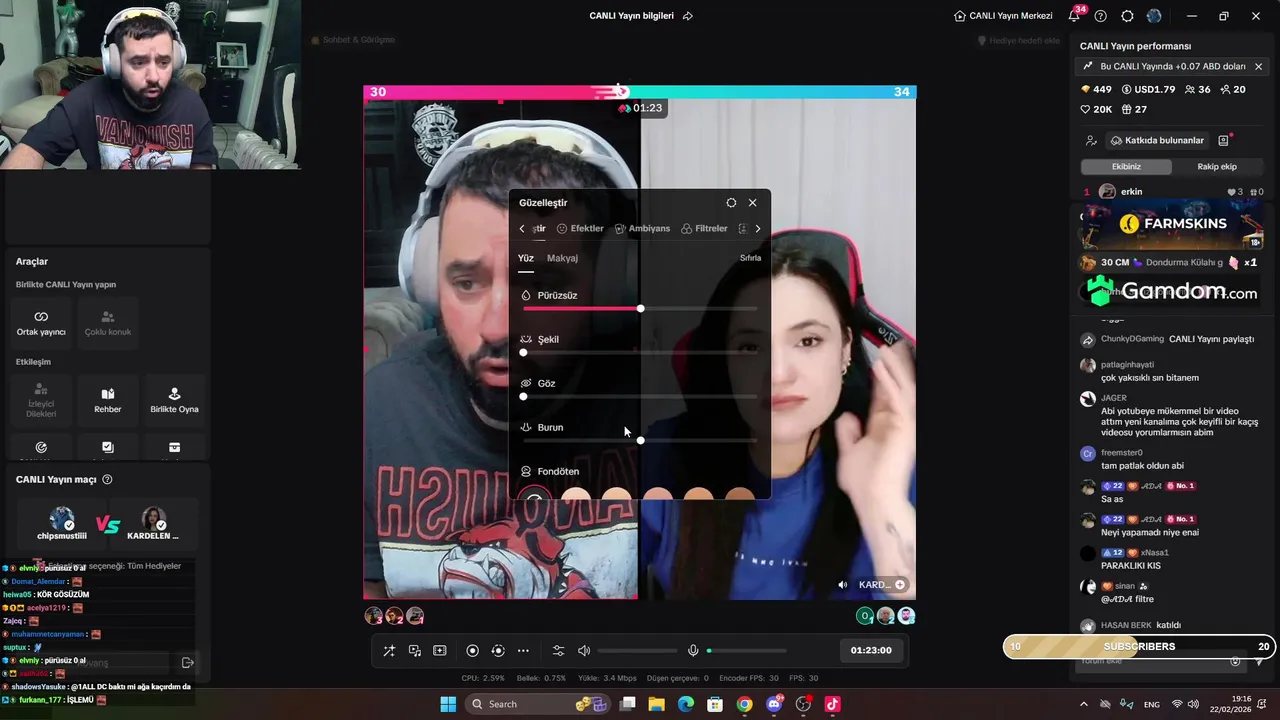The height and width of the screenshot is (720, 1280).
Task: Open Ortak yayıncı co-host tool
Action: [x=41, y=323]
